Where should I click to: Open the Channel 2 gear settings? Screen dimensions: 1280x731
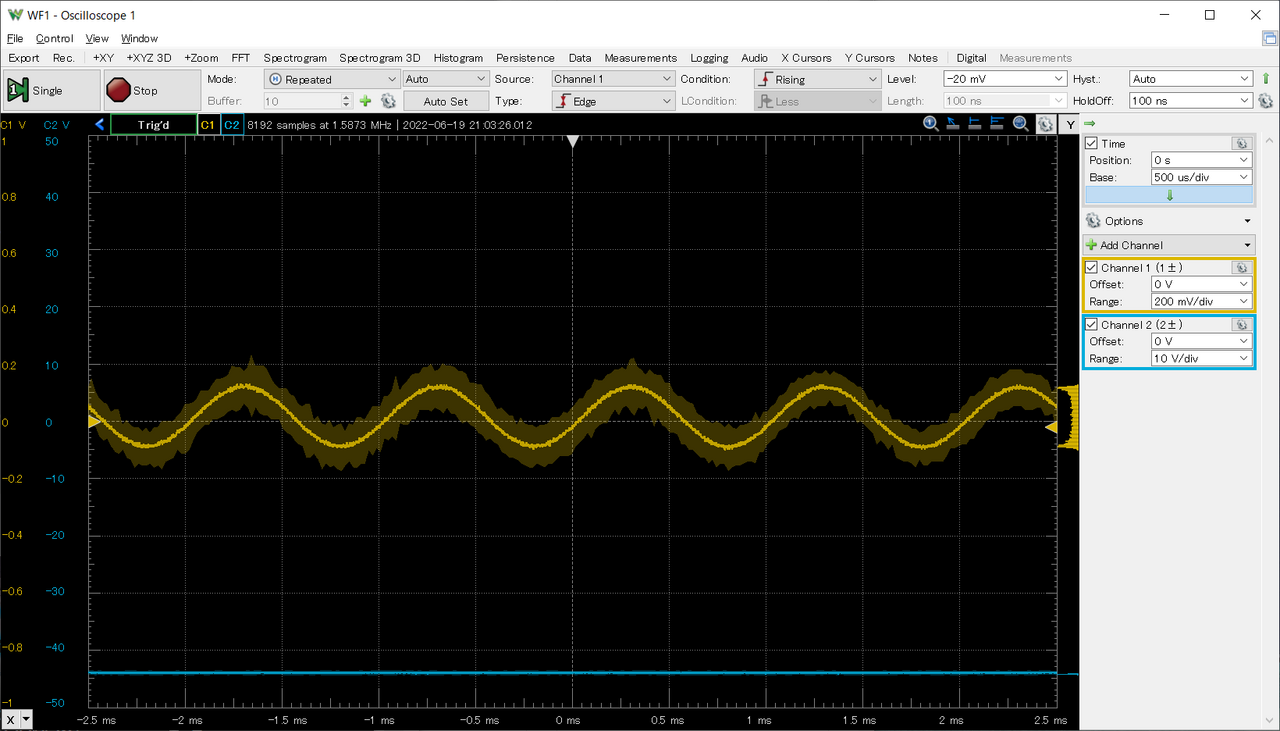[1241, 325]
